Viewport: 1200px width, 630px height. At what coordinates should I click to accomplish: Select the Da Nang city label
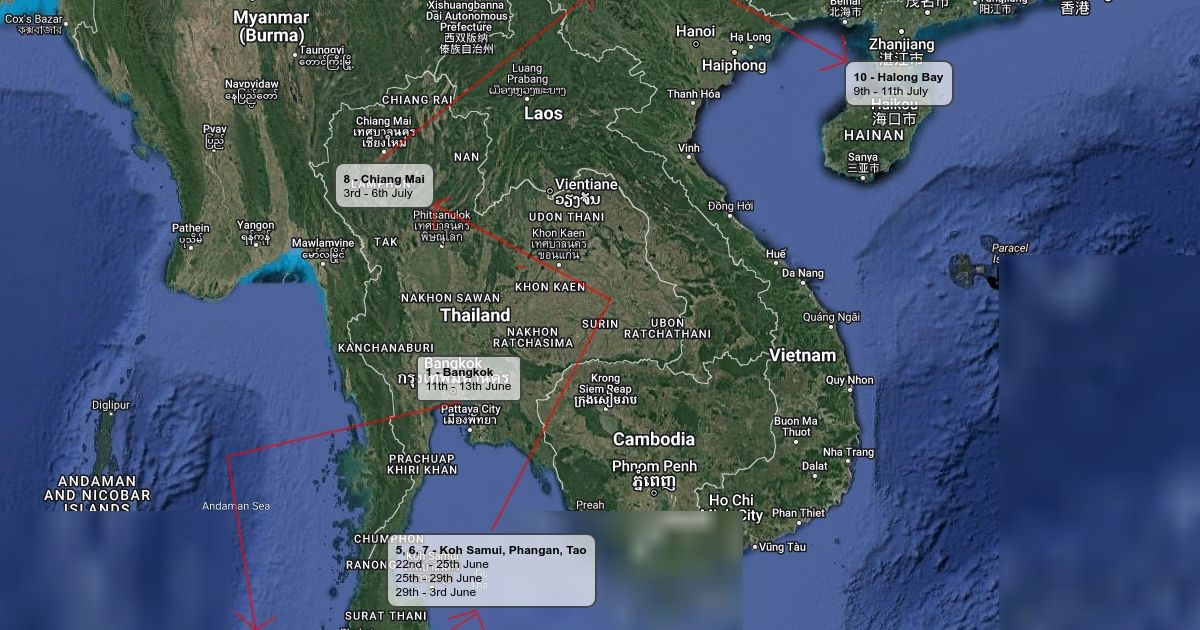pyautogui.click(x=803, y=273)
